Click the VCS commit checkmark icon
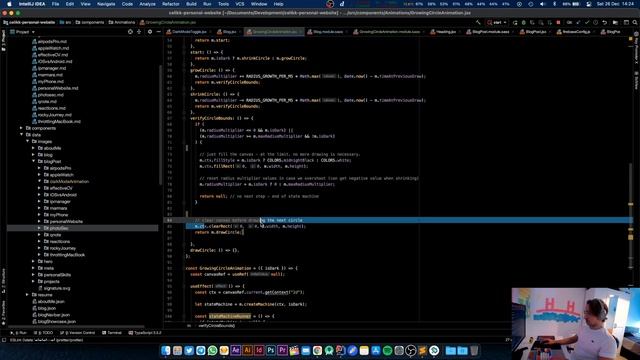 587,22
